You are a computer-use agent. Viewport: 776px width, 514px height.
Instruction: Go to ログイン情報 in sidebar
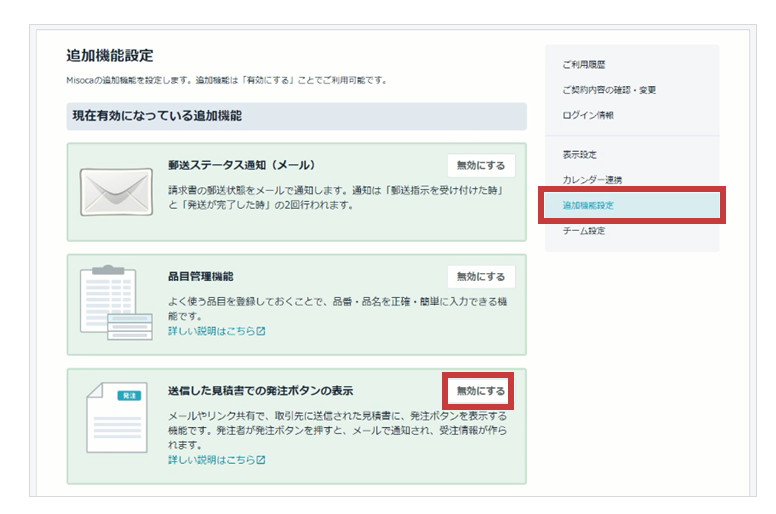(x=587, y=115)
